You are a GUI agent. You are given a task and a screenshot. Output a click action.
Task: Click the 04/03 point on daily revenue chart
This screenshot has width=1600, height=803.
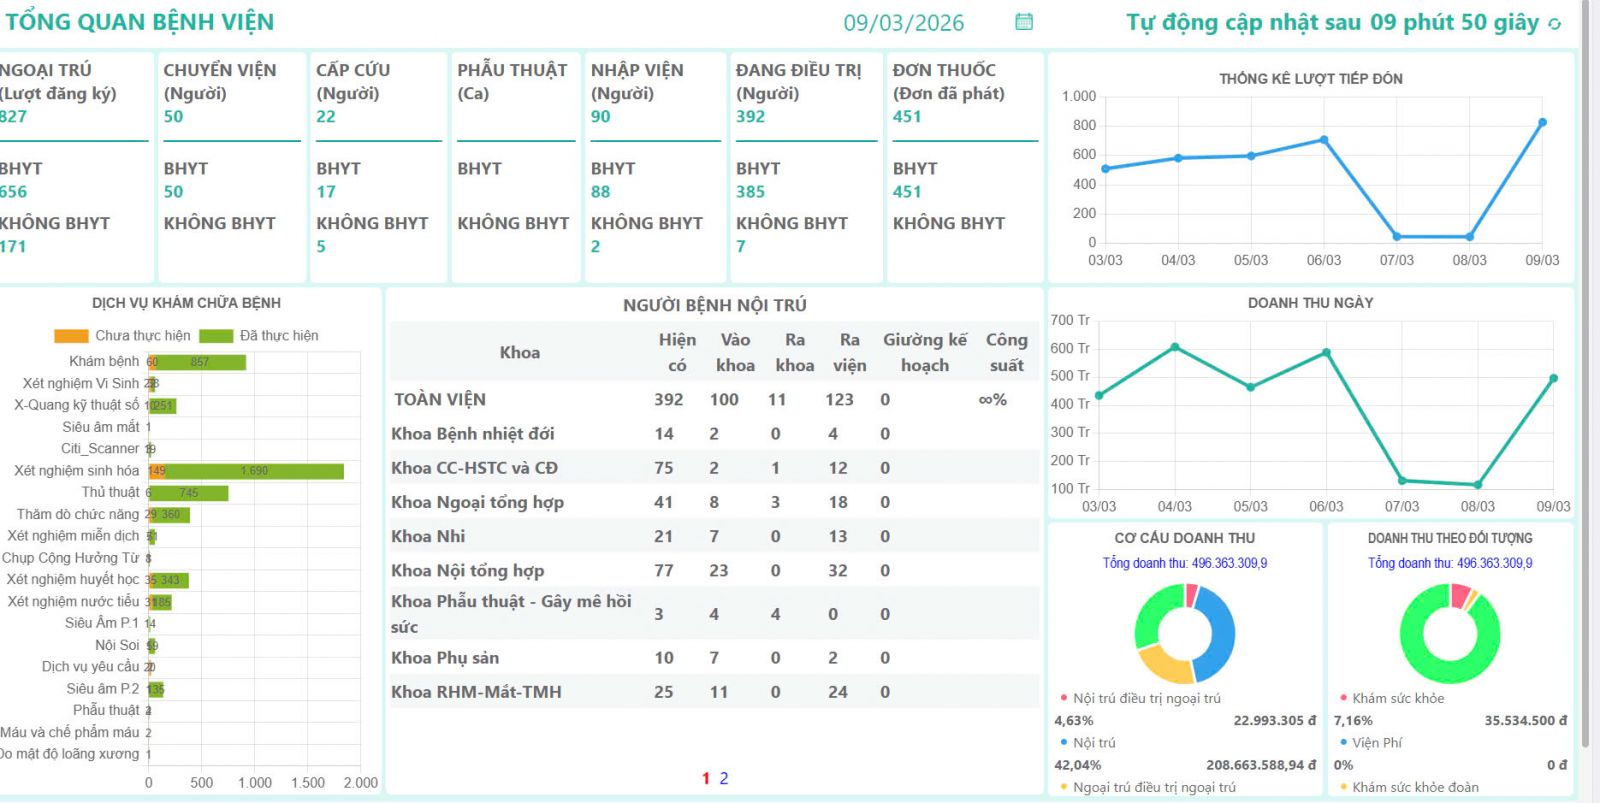1175,347
